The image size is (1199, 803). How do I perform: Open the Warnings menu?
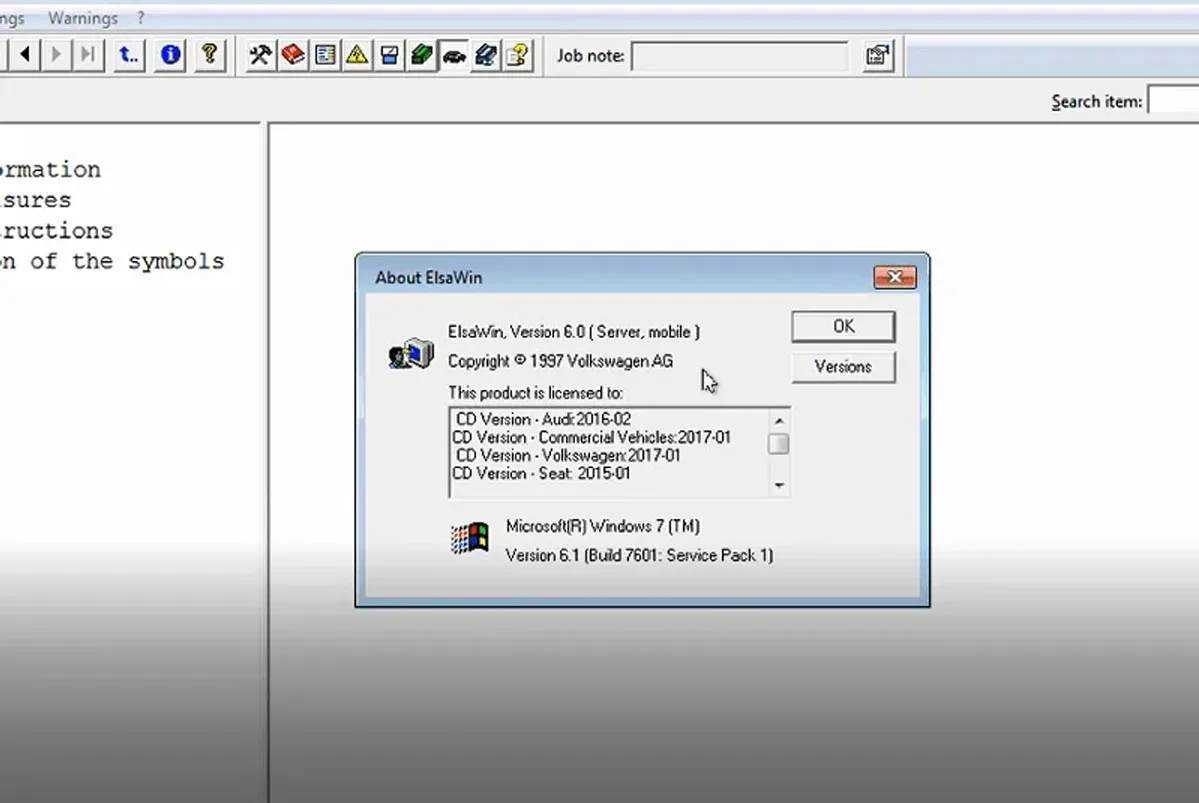click(83, 18)
